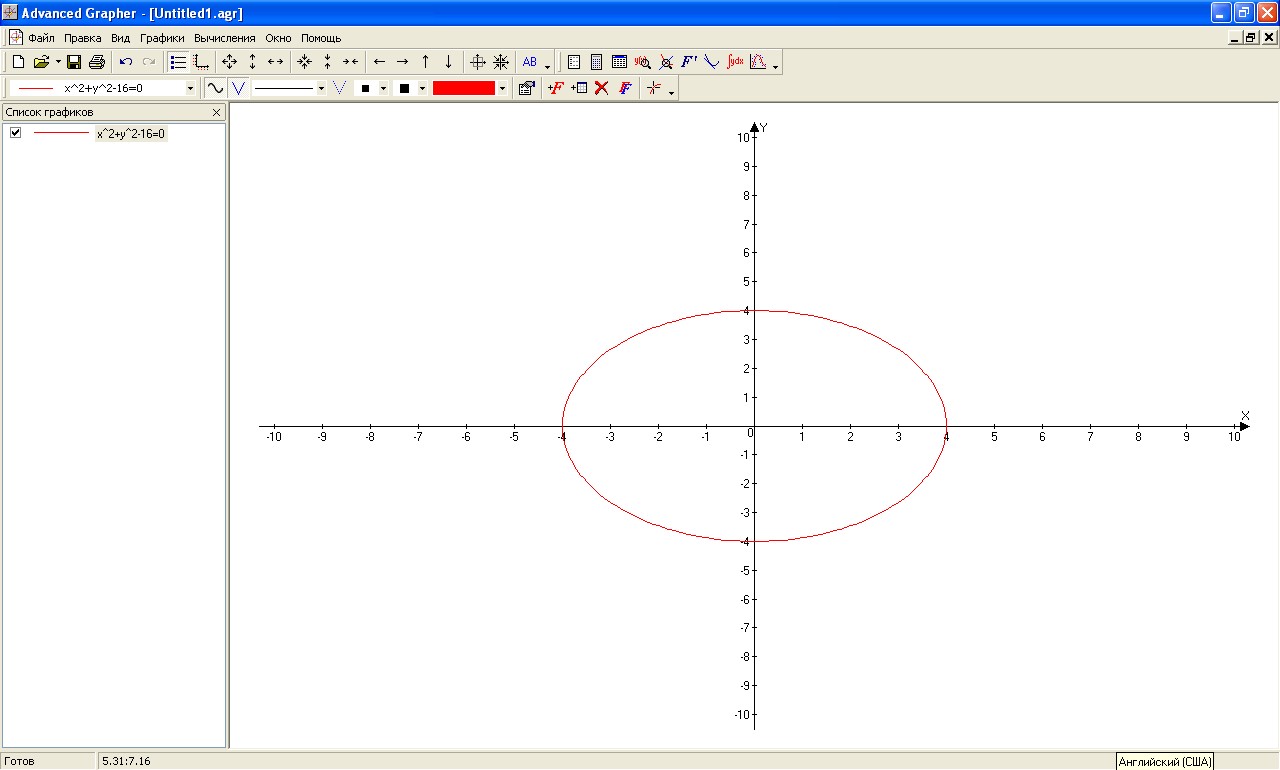Open the line style dropdown arrow
This screenshot has height=770, width=1280.
pyautogui.click(x=321, y=88)
